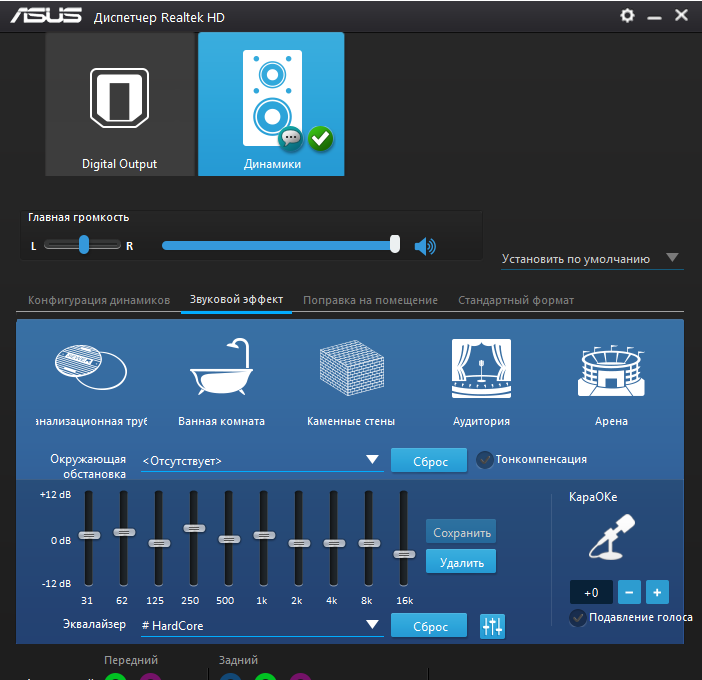Expand Окружающая обстановка environment dropdown
The height and width of the screenshot is (680, 702).
click(x=372, y=460)
